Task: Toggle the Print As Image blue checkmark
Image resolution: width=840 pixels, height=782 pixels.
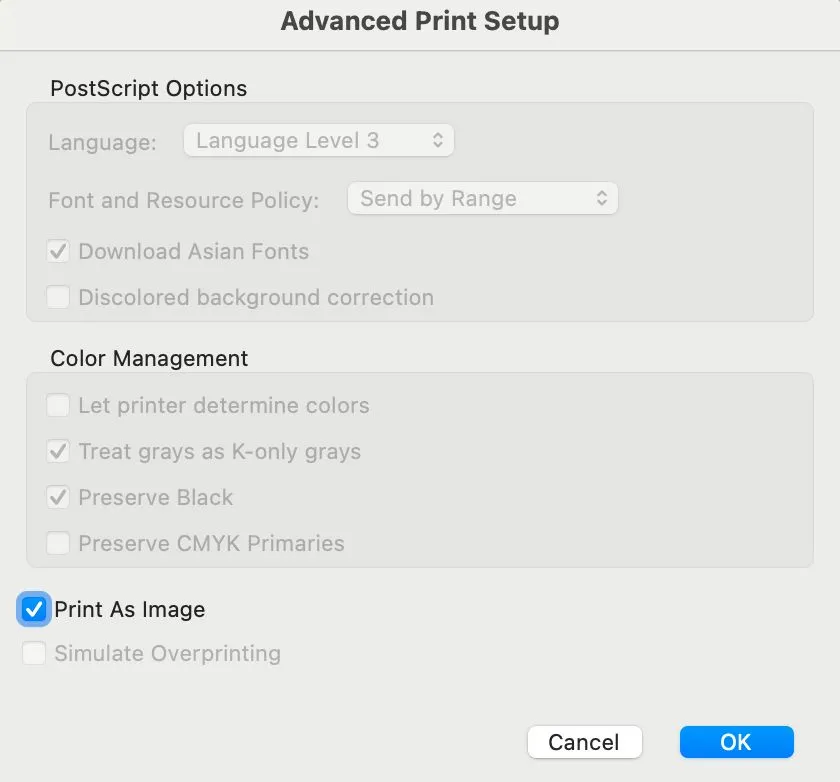Action: click(33, 609)
